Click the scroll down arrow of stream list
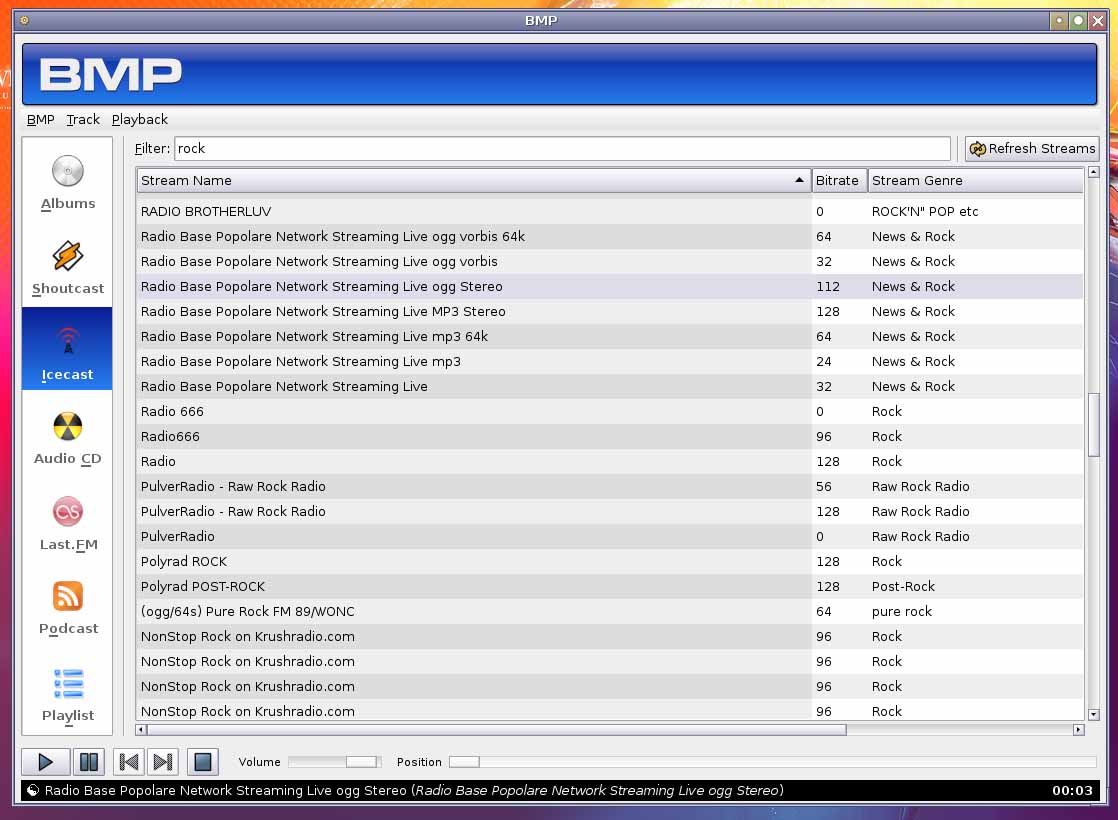 (x=1093, y=714)
